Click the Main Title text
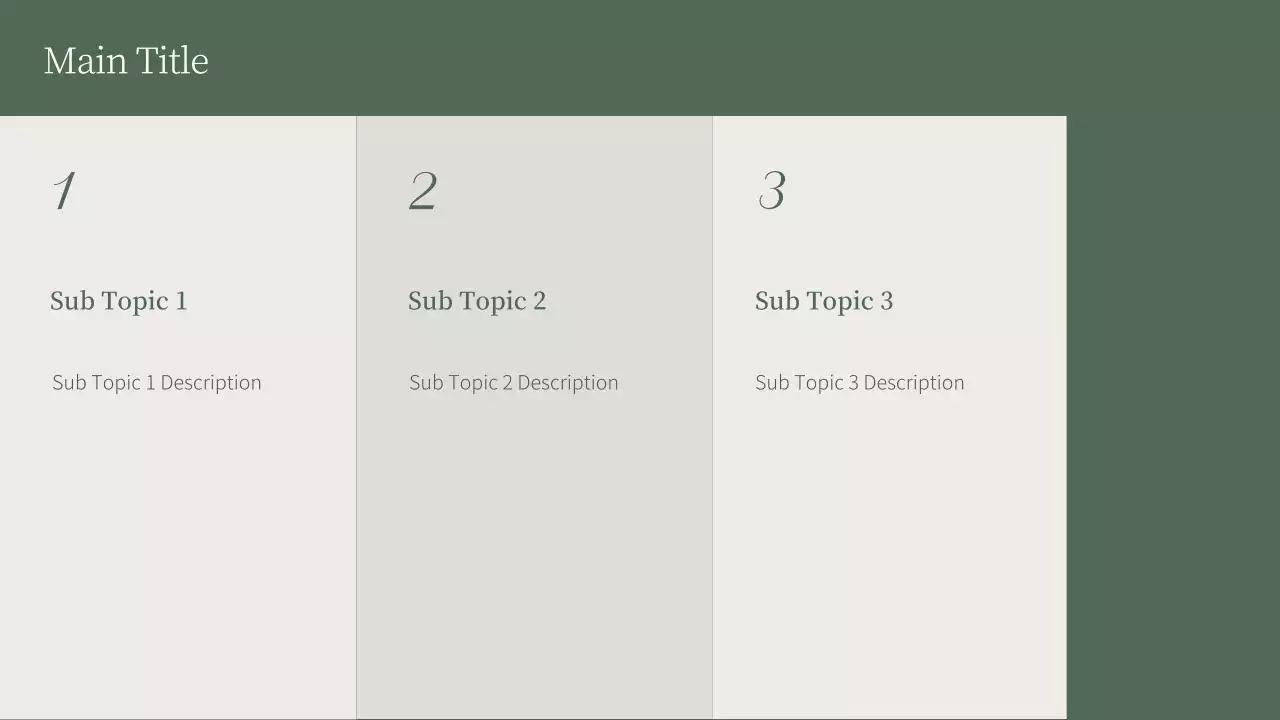 point(126,61)
